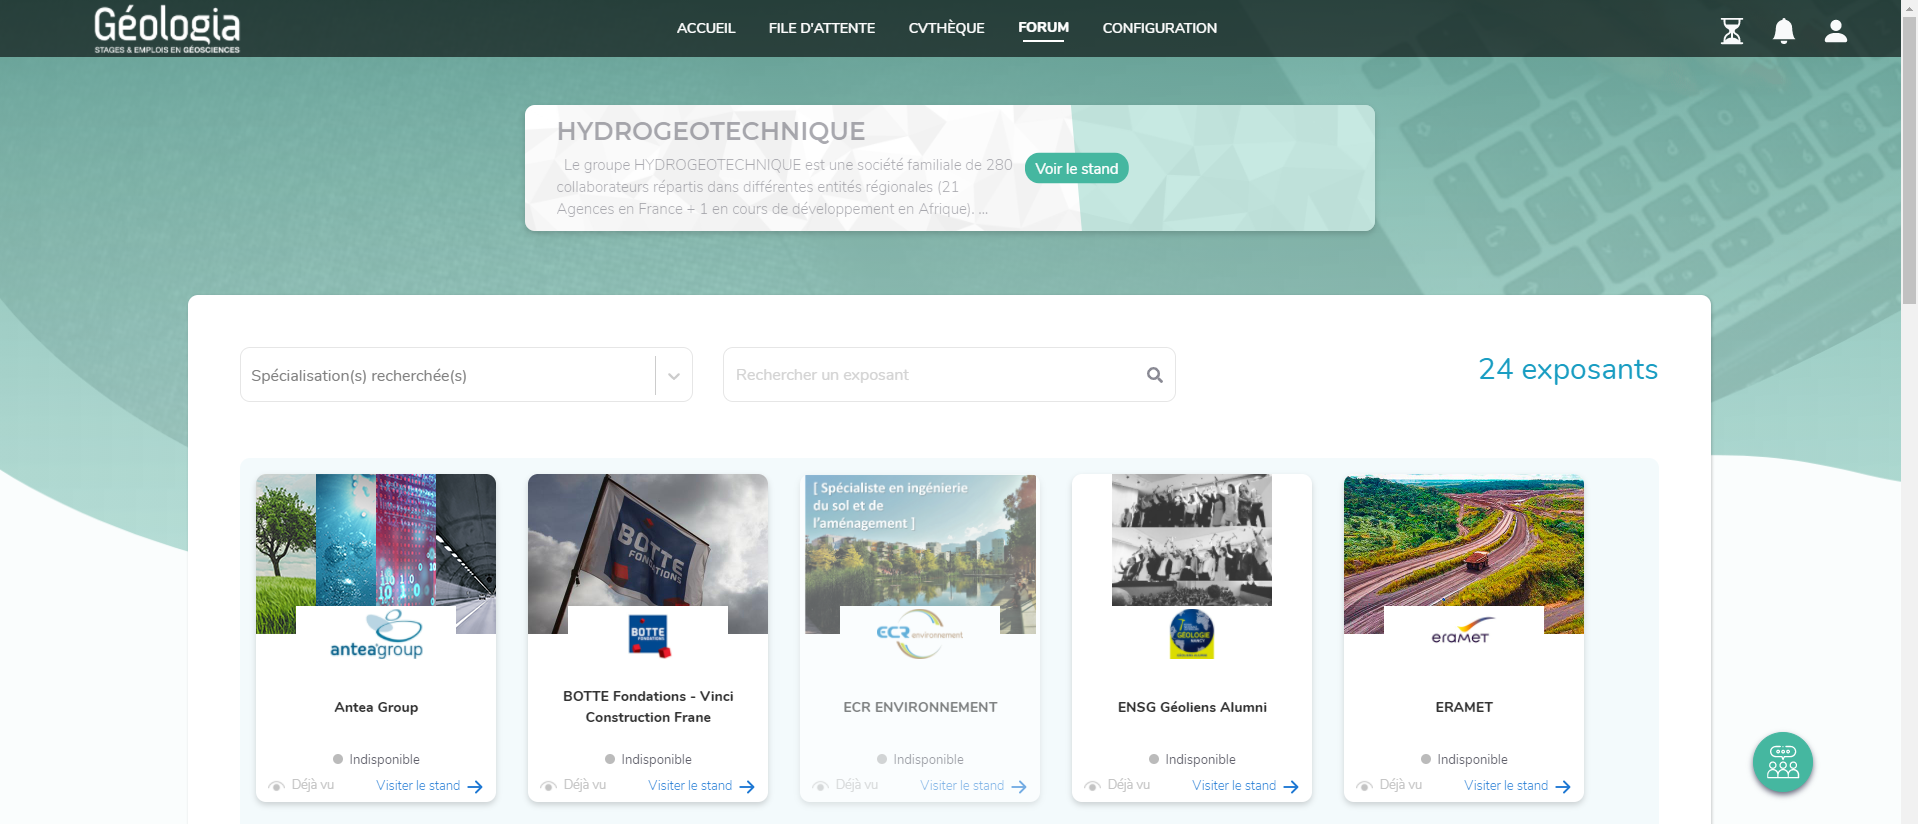Go to the FILE D'ATTENTE tab
Viewport: 1918px width, 824px height.
point(821,28)
